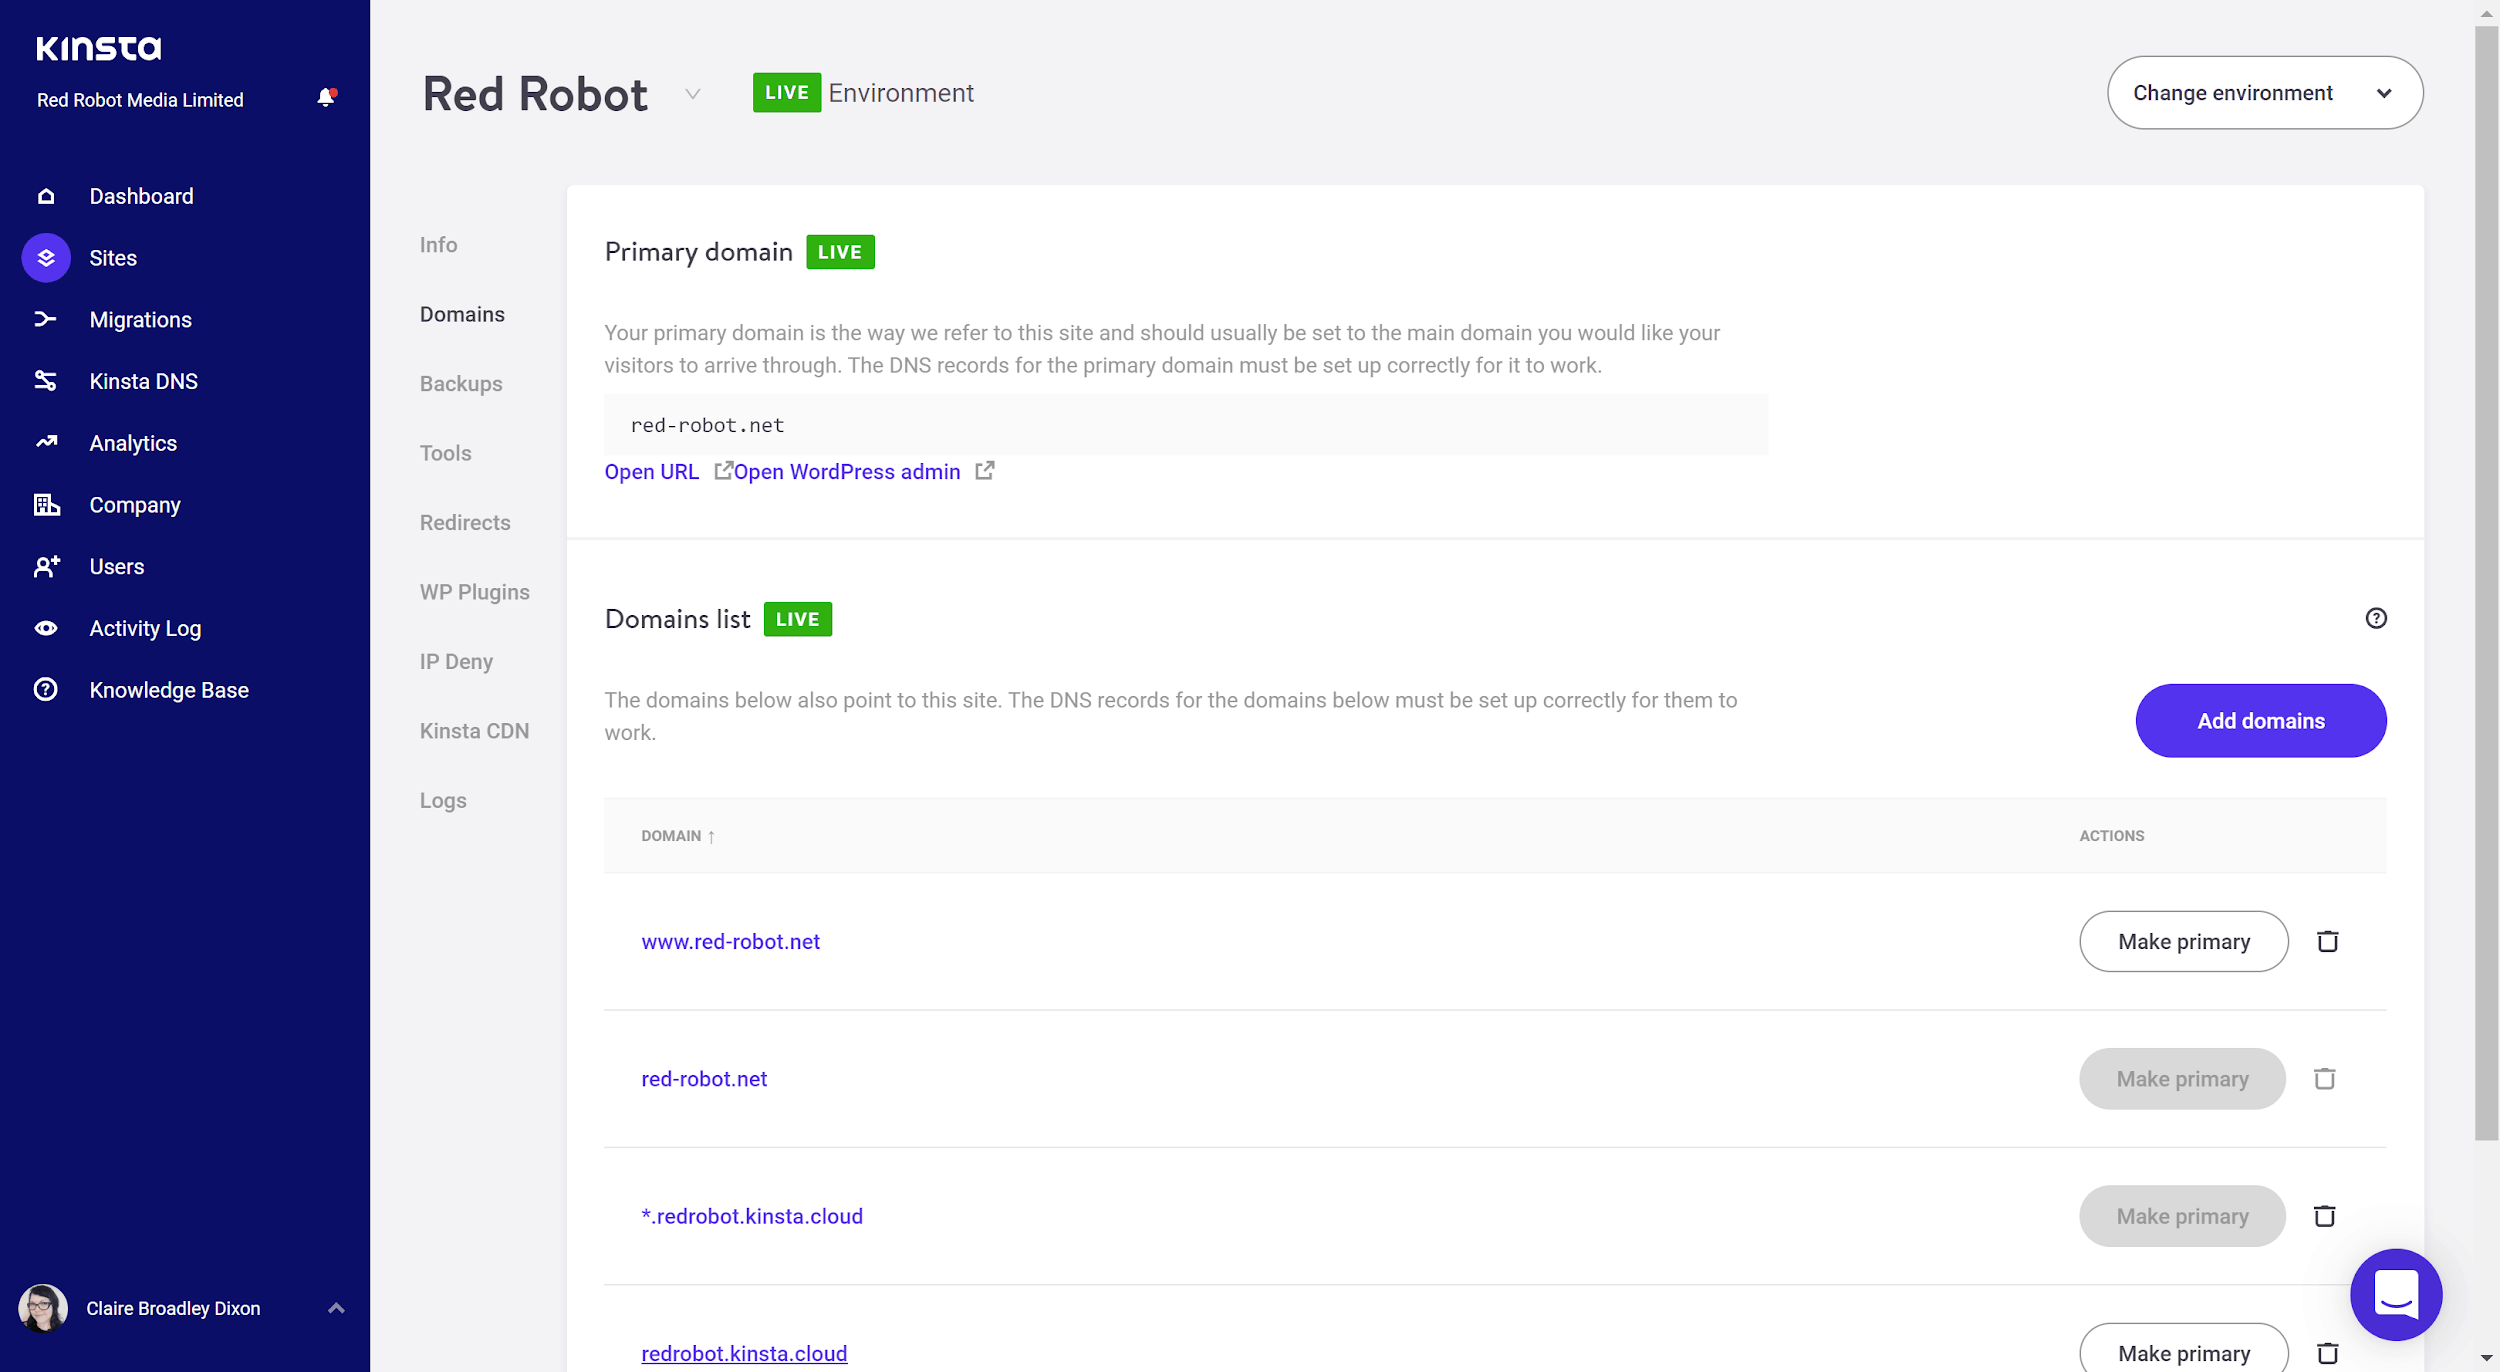
Task: Open Domains list help icon
Action: point(2376,619)
